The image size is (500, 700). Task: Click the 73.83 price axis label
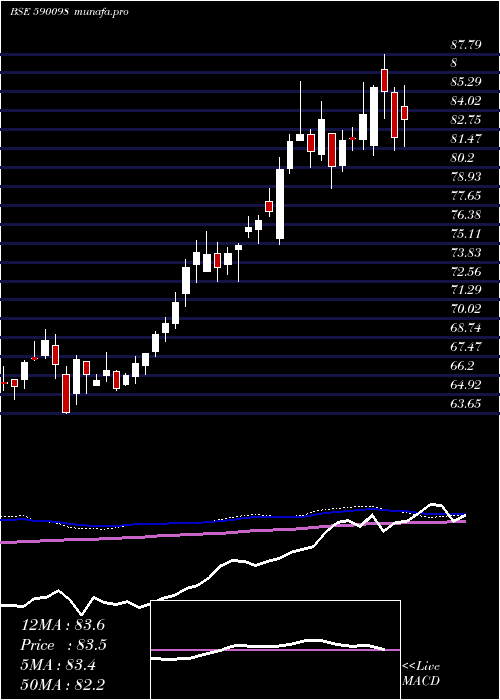coord(467,253)
